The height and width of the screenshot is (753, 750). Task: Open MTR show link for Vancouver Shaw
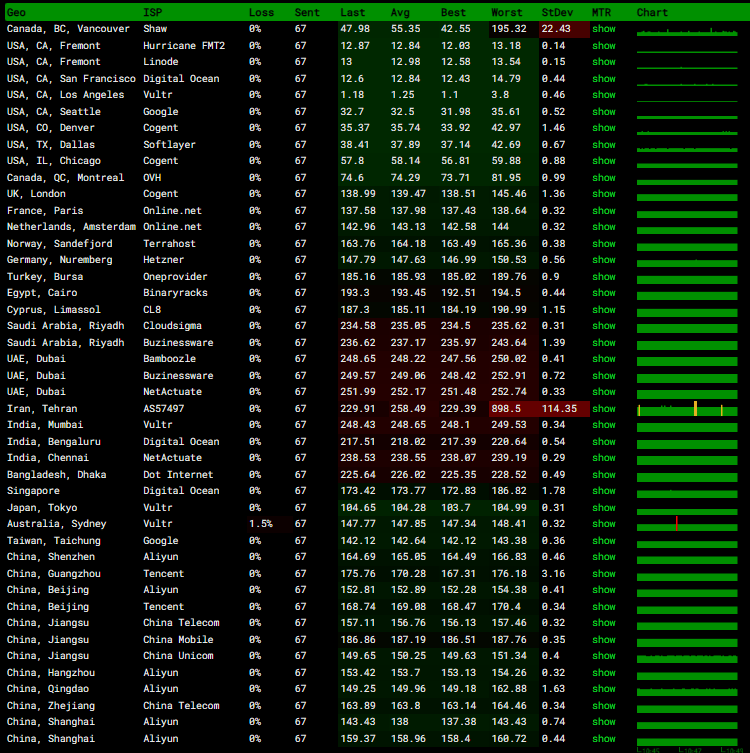coord(604,29)
